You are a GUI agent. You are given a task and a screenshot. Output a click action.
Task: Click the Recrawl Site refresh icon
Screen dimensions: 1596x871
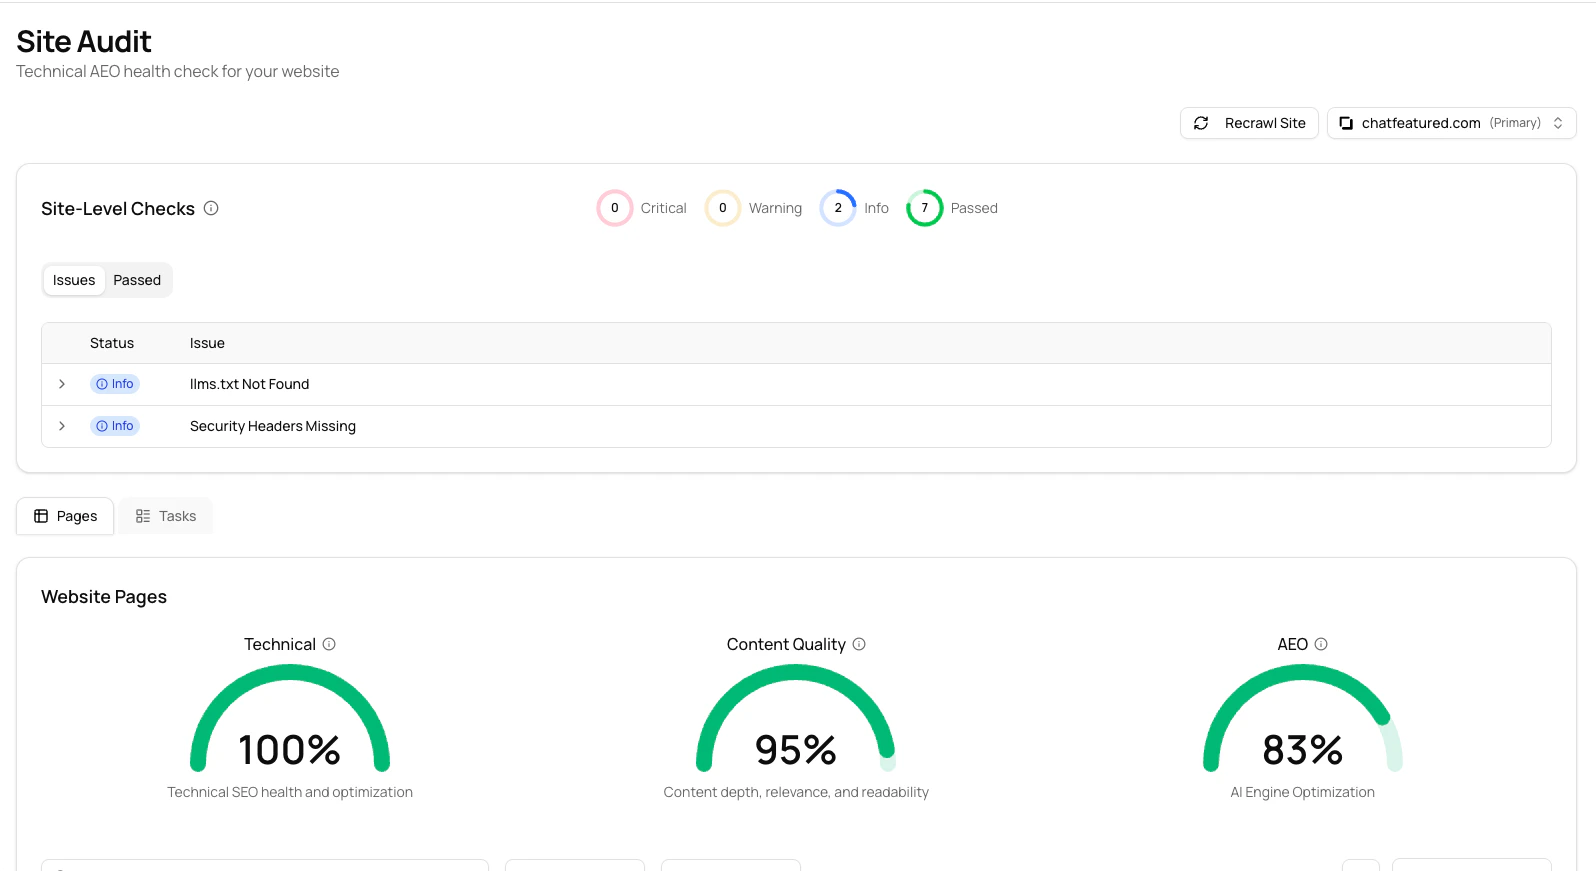(x=1201, y=123)
